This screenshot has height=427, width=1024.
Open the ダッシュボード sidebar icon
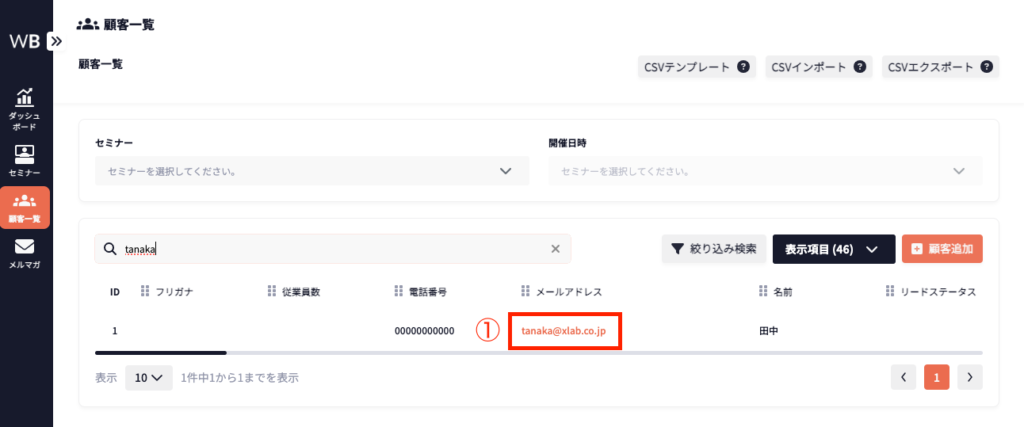[24, 109]
